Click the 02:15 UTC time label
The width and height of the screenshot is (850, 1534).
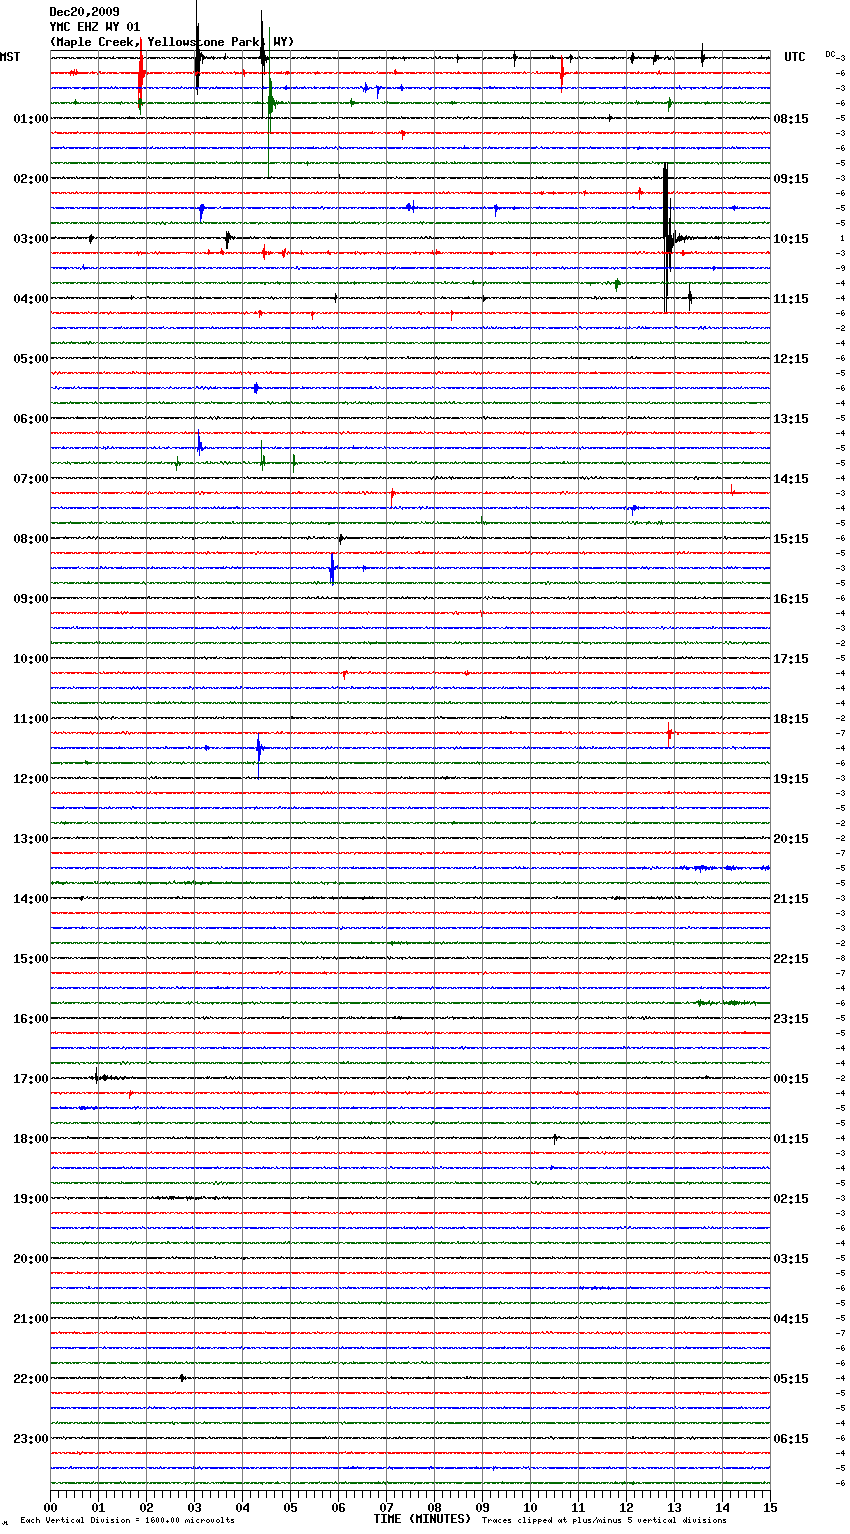(791, 1199)
